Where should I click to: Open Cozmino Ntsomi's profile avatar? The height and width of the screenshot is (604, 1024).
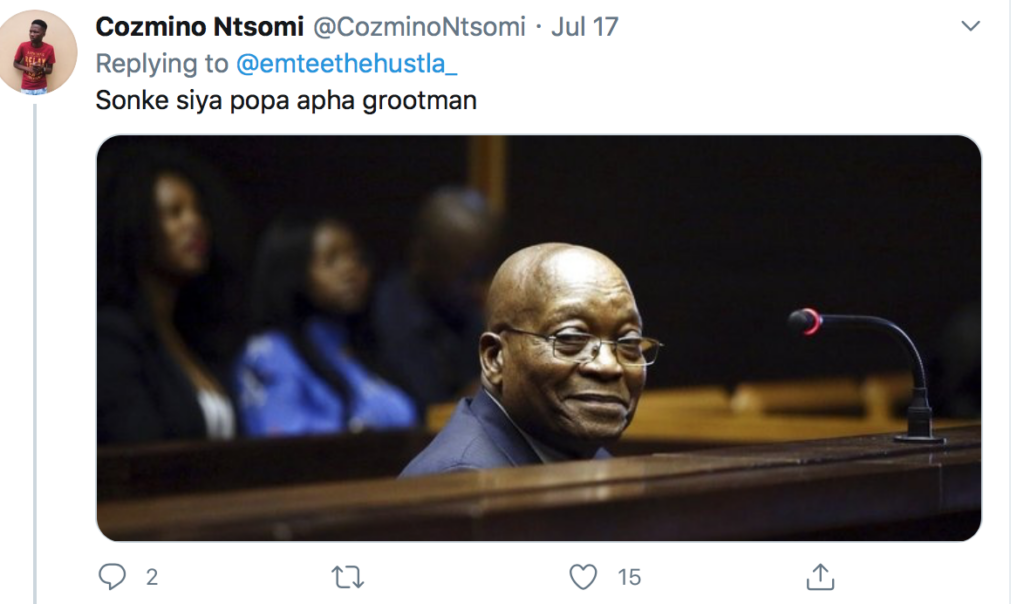pos(38,53)
